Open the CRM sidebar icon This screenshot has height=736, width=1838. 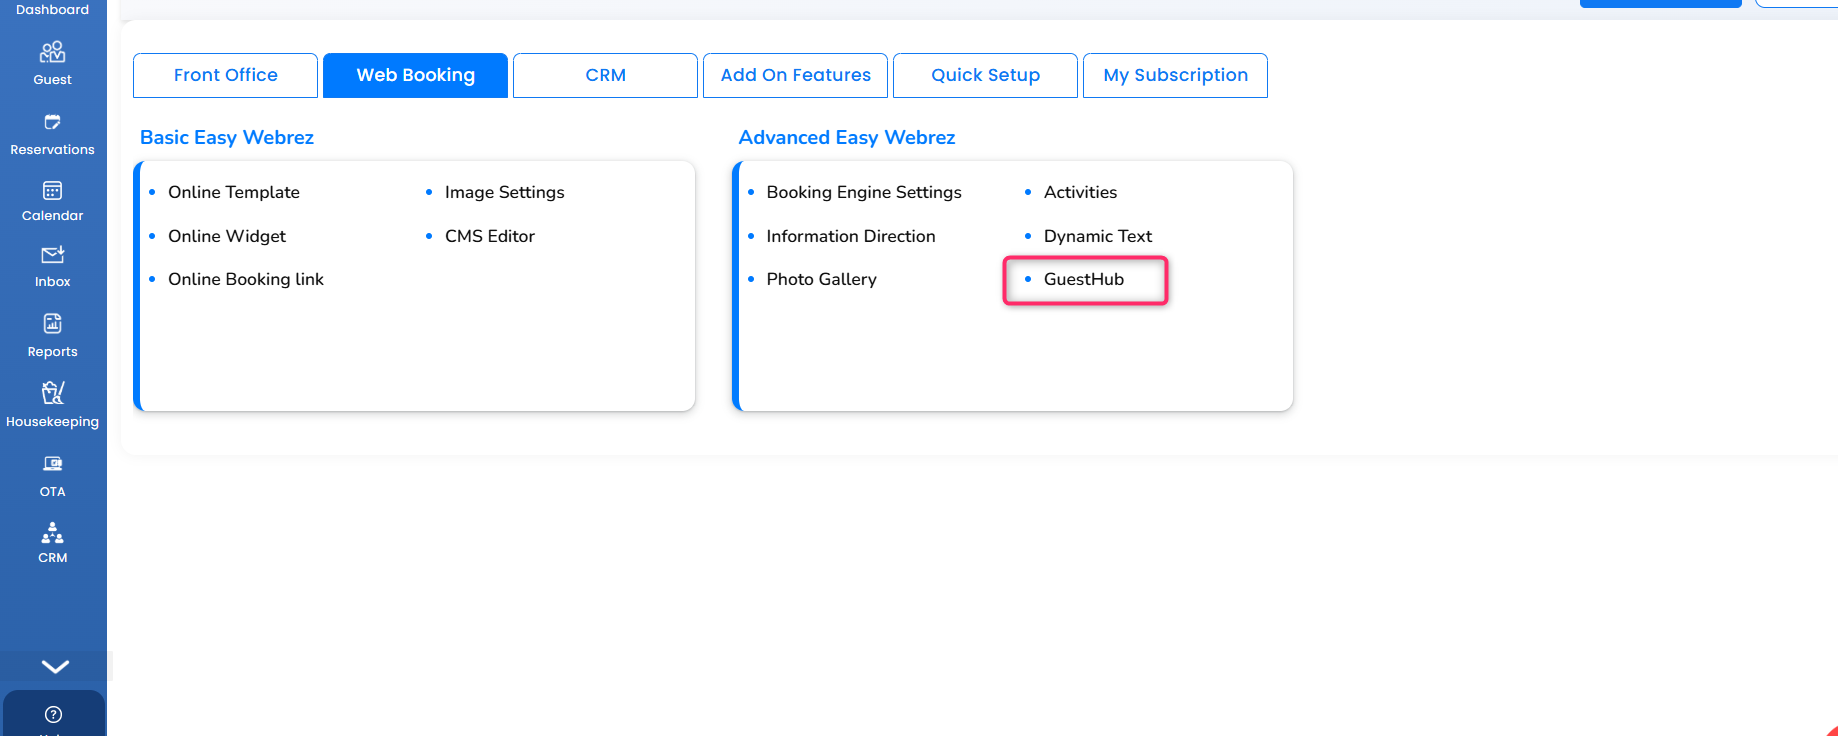(x=52, y=532)
